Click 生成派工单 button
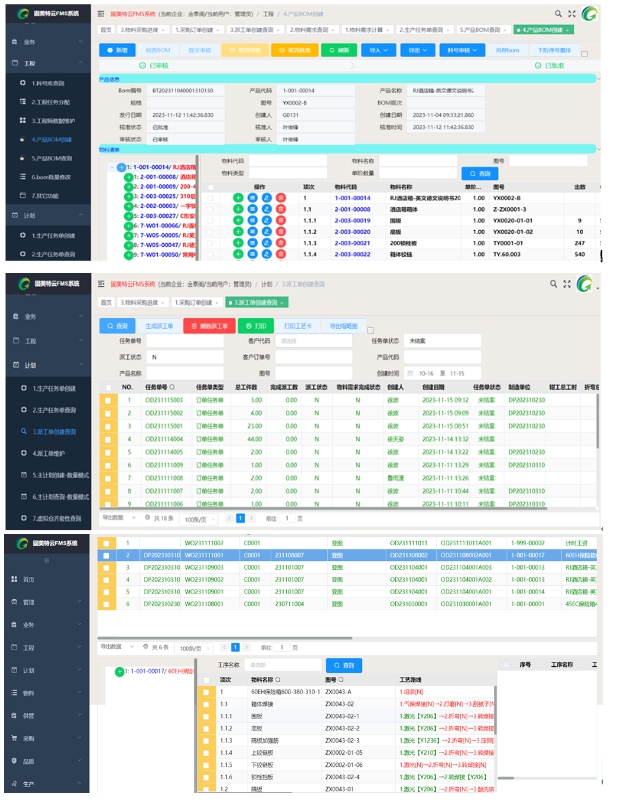Viewport: 623px width, 807px height. click(x=160, y=326)
